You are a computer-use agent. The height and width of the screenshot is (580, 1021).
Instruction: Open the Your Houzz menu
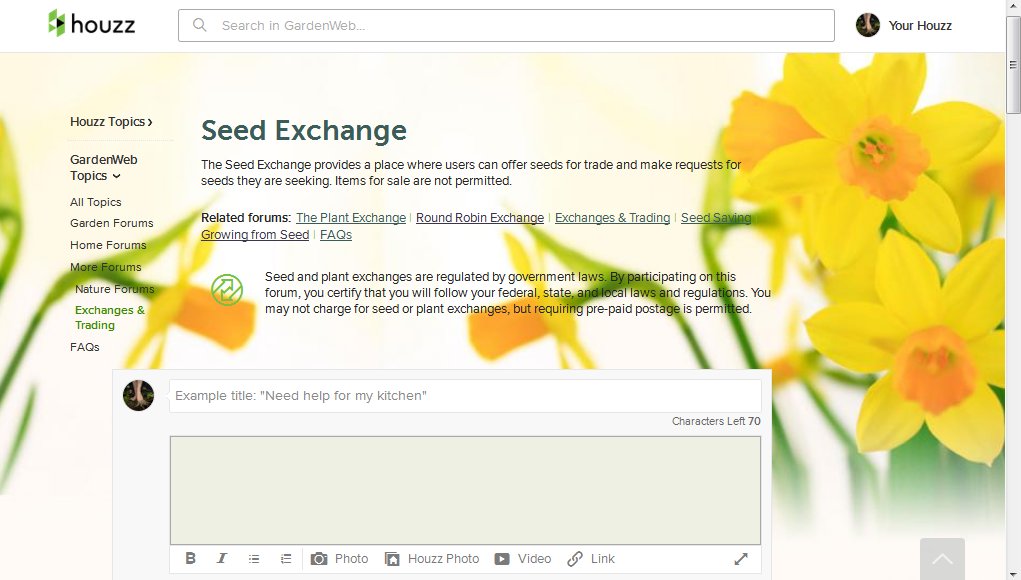pos(919,25)
